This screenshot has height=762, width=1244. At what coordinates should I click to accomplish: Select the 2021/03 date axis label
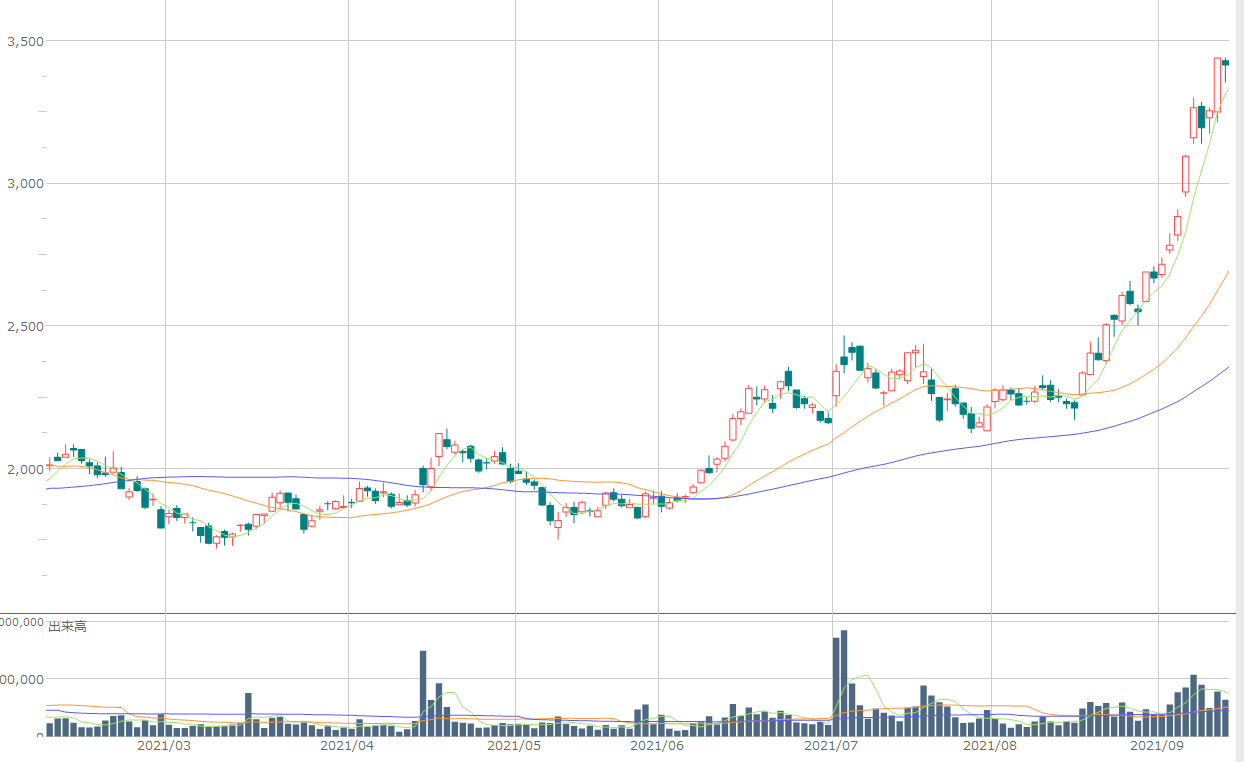pos(163,745)
